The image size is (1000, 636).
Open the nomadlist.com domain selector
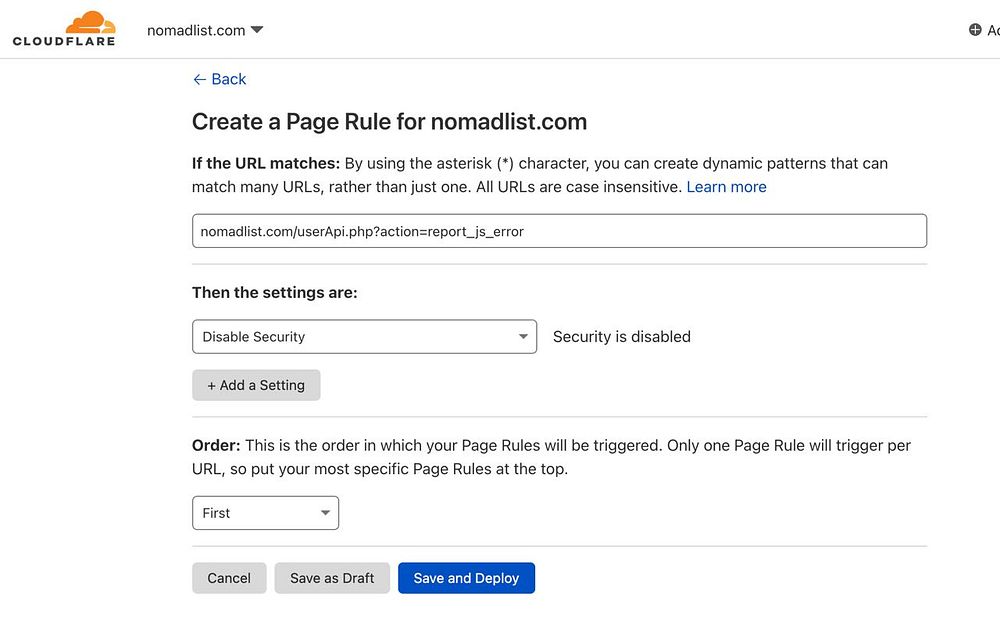tap(196, 30)
